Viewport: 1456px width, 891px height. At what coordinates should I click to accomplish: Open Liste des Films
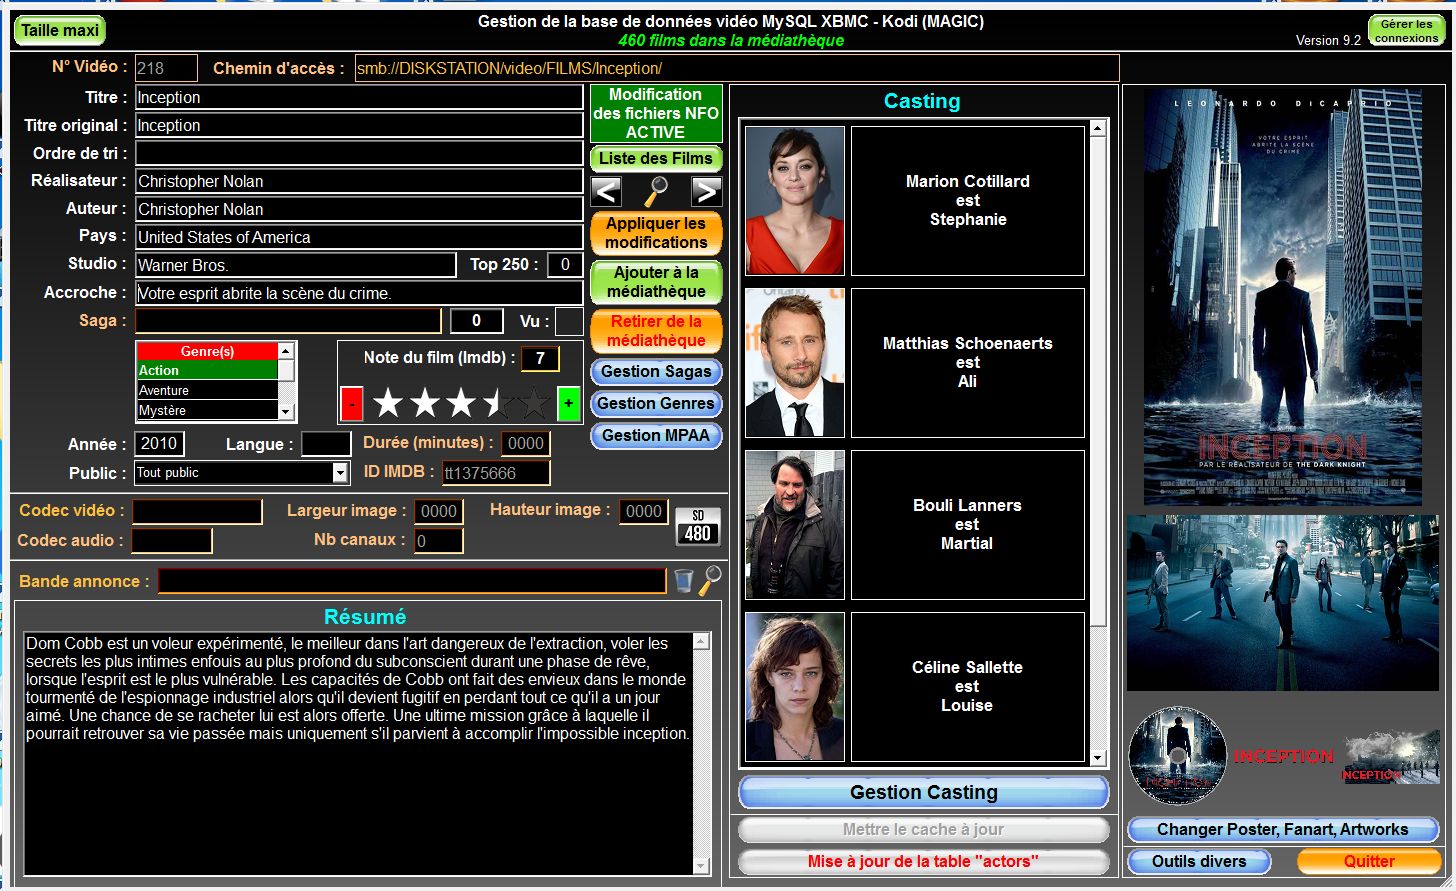point(656,158)
